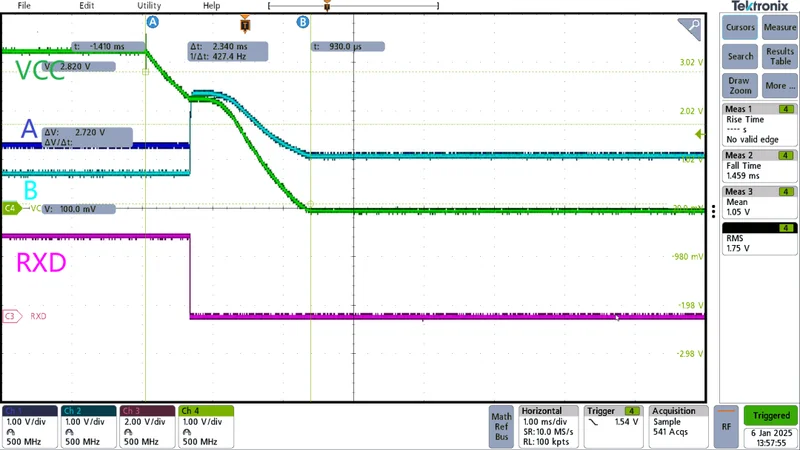Click the Measure button

pyautogui.click(x=780, y=28)
